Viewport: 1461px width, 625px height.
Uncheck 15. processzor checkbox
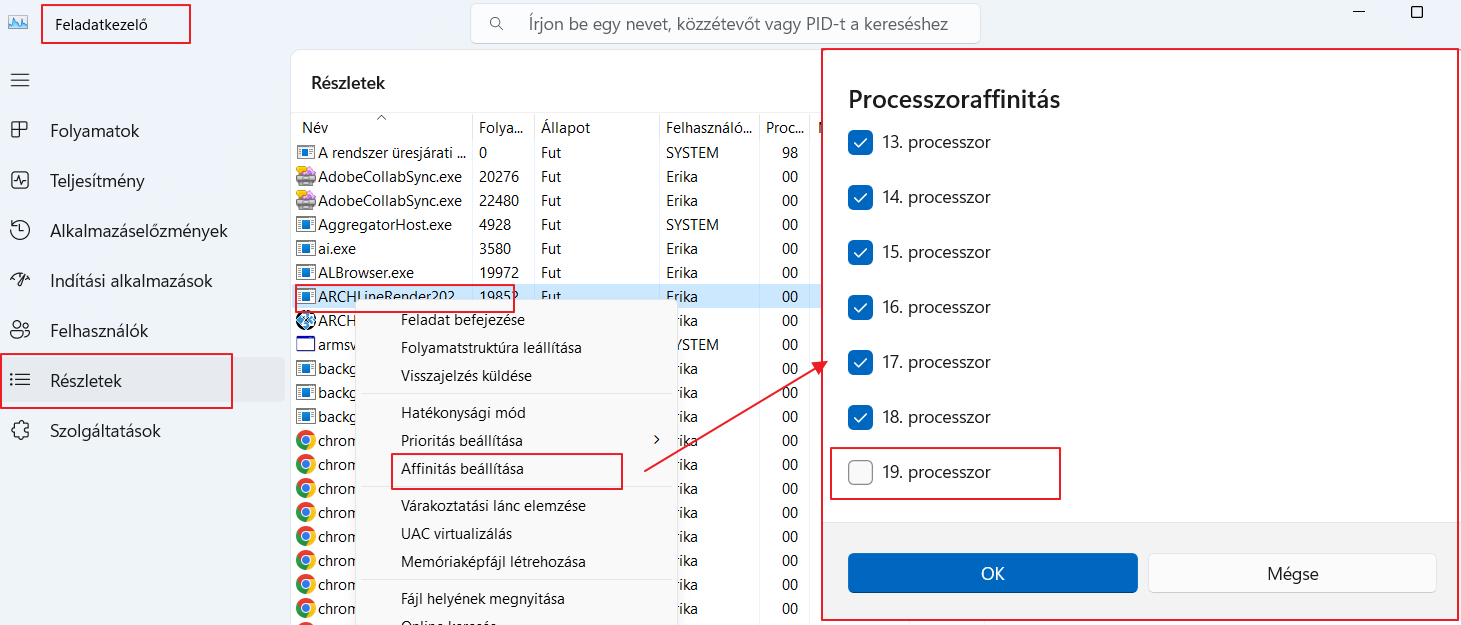860,253
